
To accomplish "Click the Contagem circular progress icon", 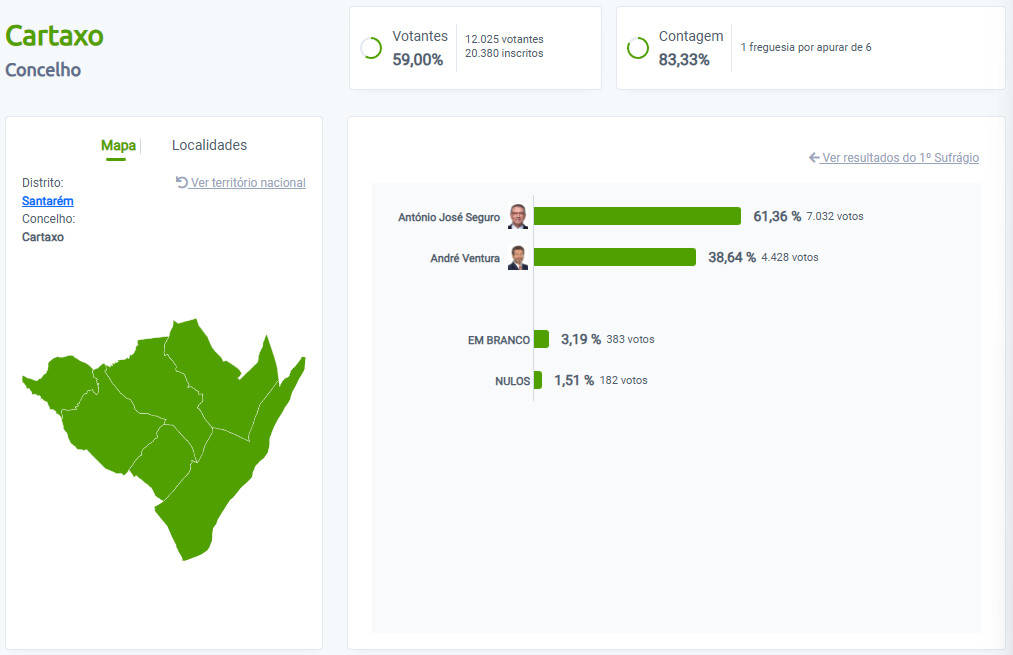I will (638, 48).
